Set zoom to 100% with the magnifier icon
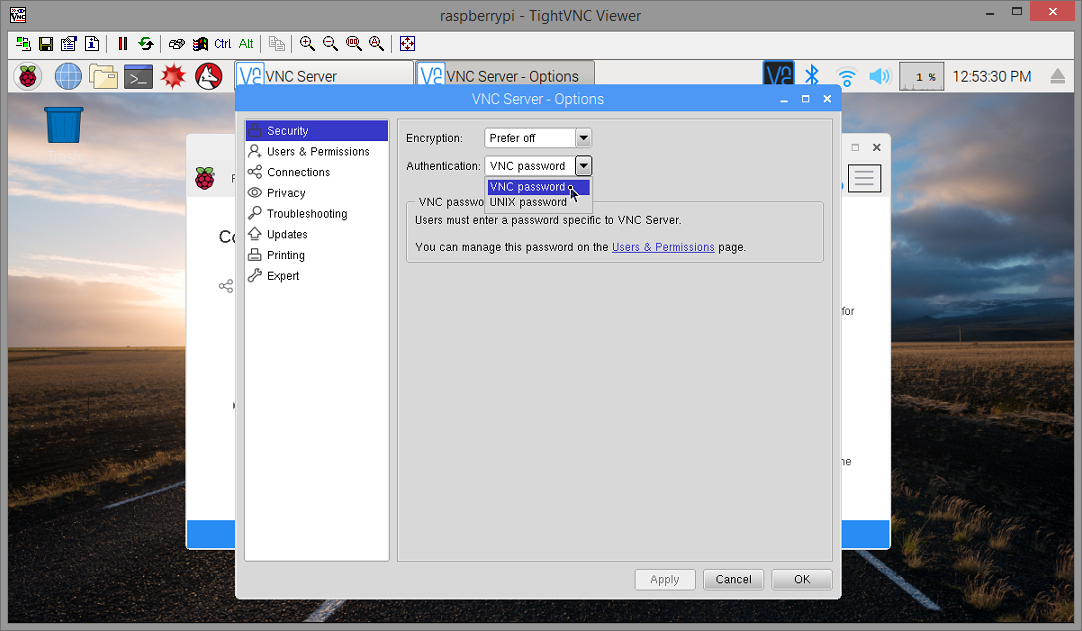This screenshot has width=1082, height=631. [x=353, y=43]
